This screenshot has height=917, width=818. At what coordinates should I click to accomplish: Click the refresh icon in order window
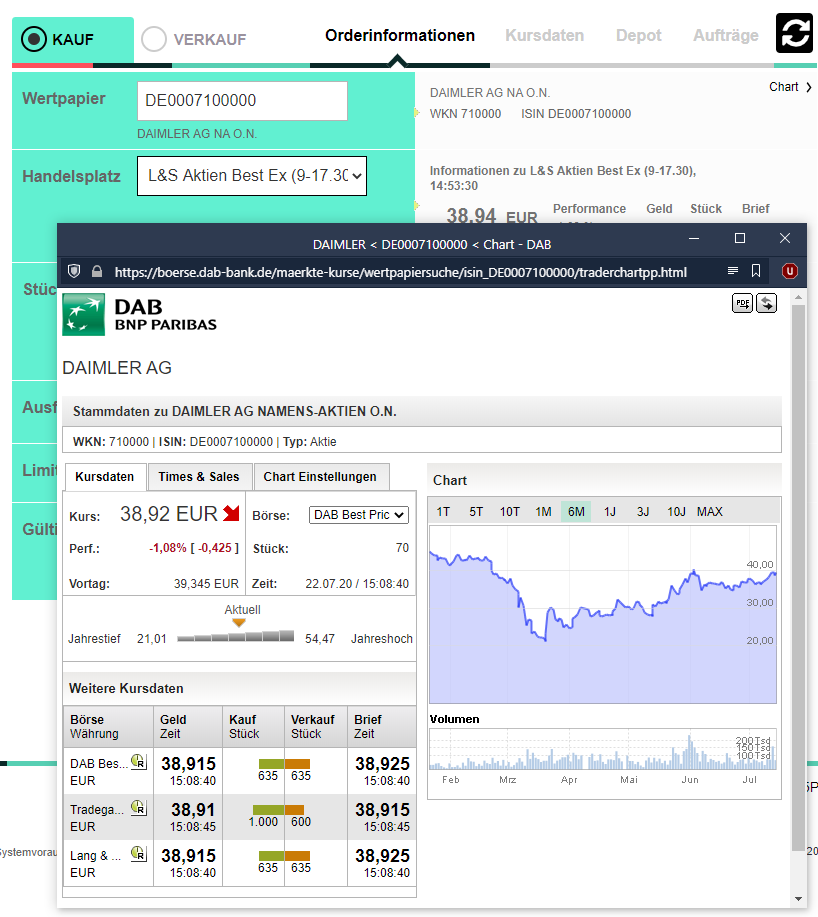(795, 33)
